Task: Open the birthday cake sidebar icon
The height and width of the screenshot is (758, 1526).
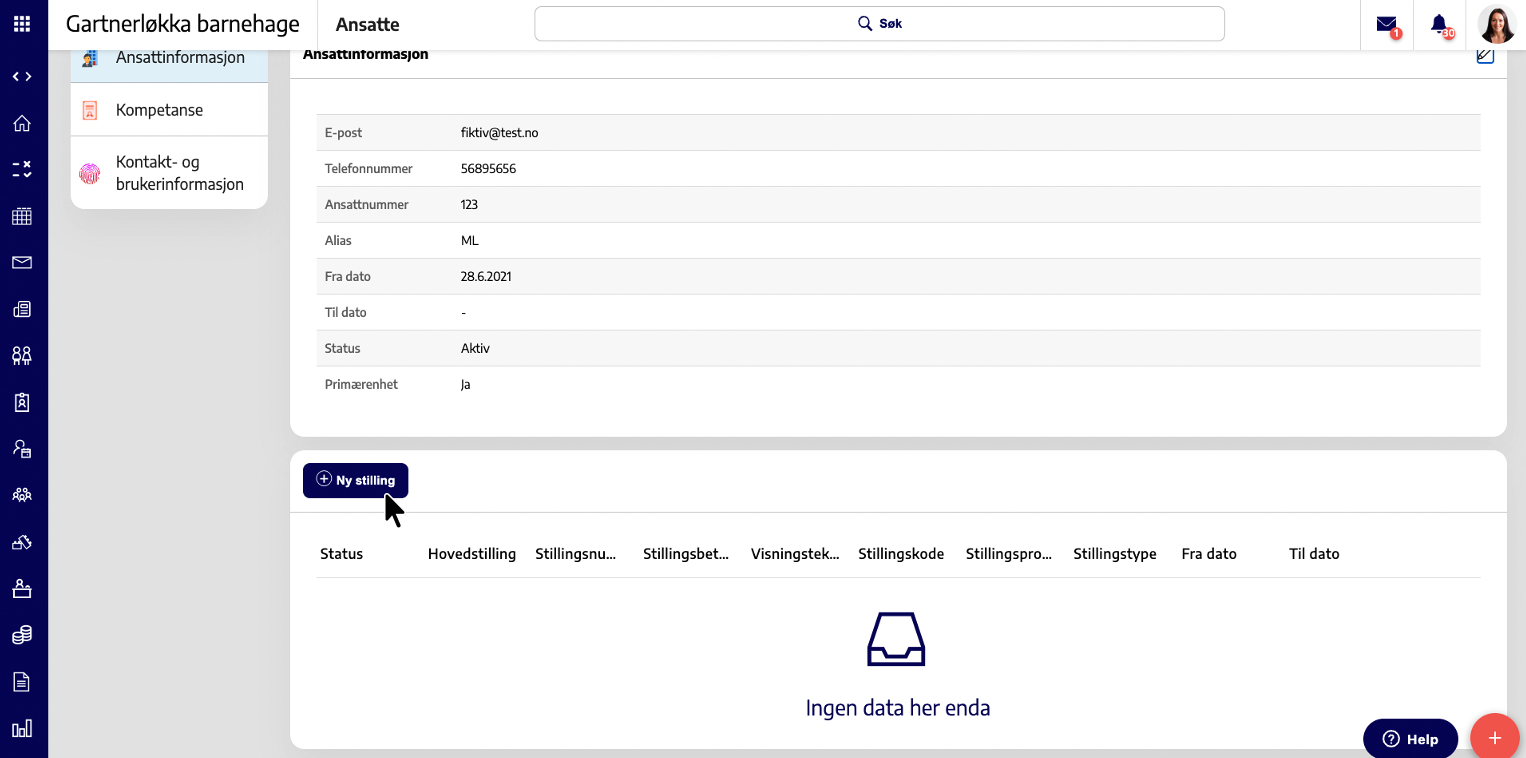Action: pyautogui.click(x=22, y=588)
